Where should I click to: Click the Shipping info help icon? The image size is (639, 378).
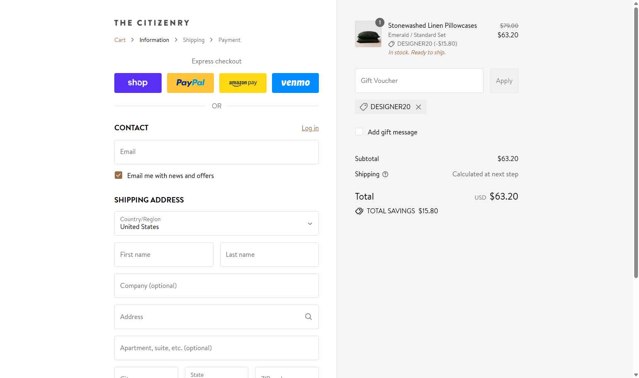(385, 174)
